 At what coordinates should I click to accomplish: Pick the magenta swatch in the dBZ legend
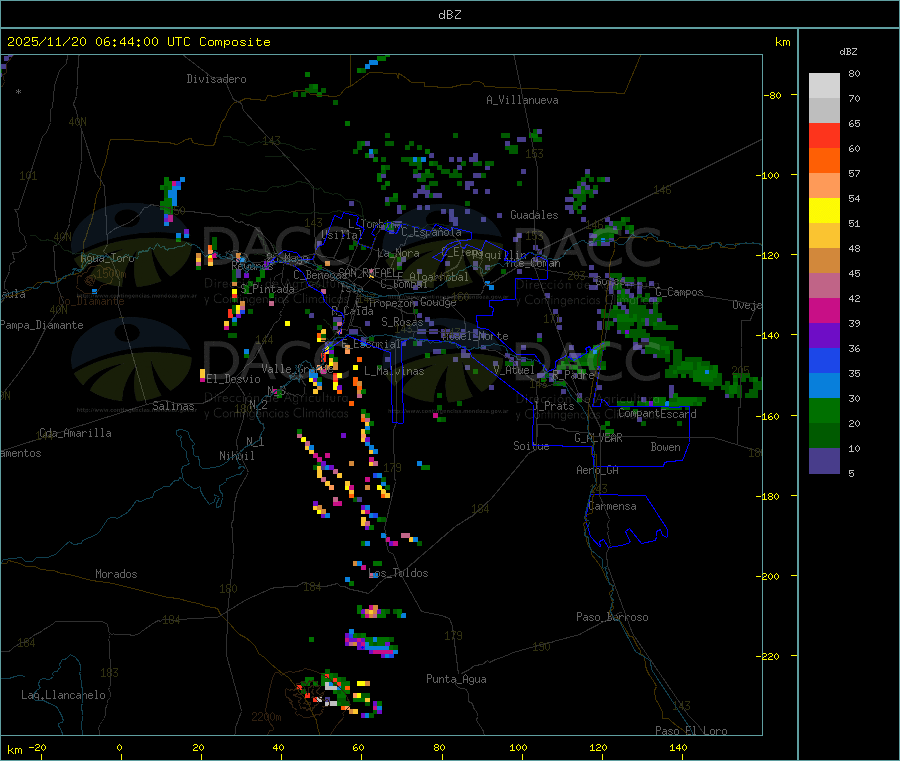point(824,310)
